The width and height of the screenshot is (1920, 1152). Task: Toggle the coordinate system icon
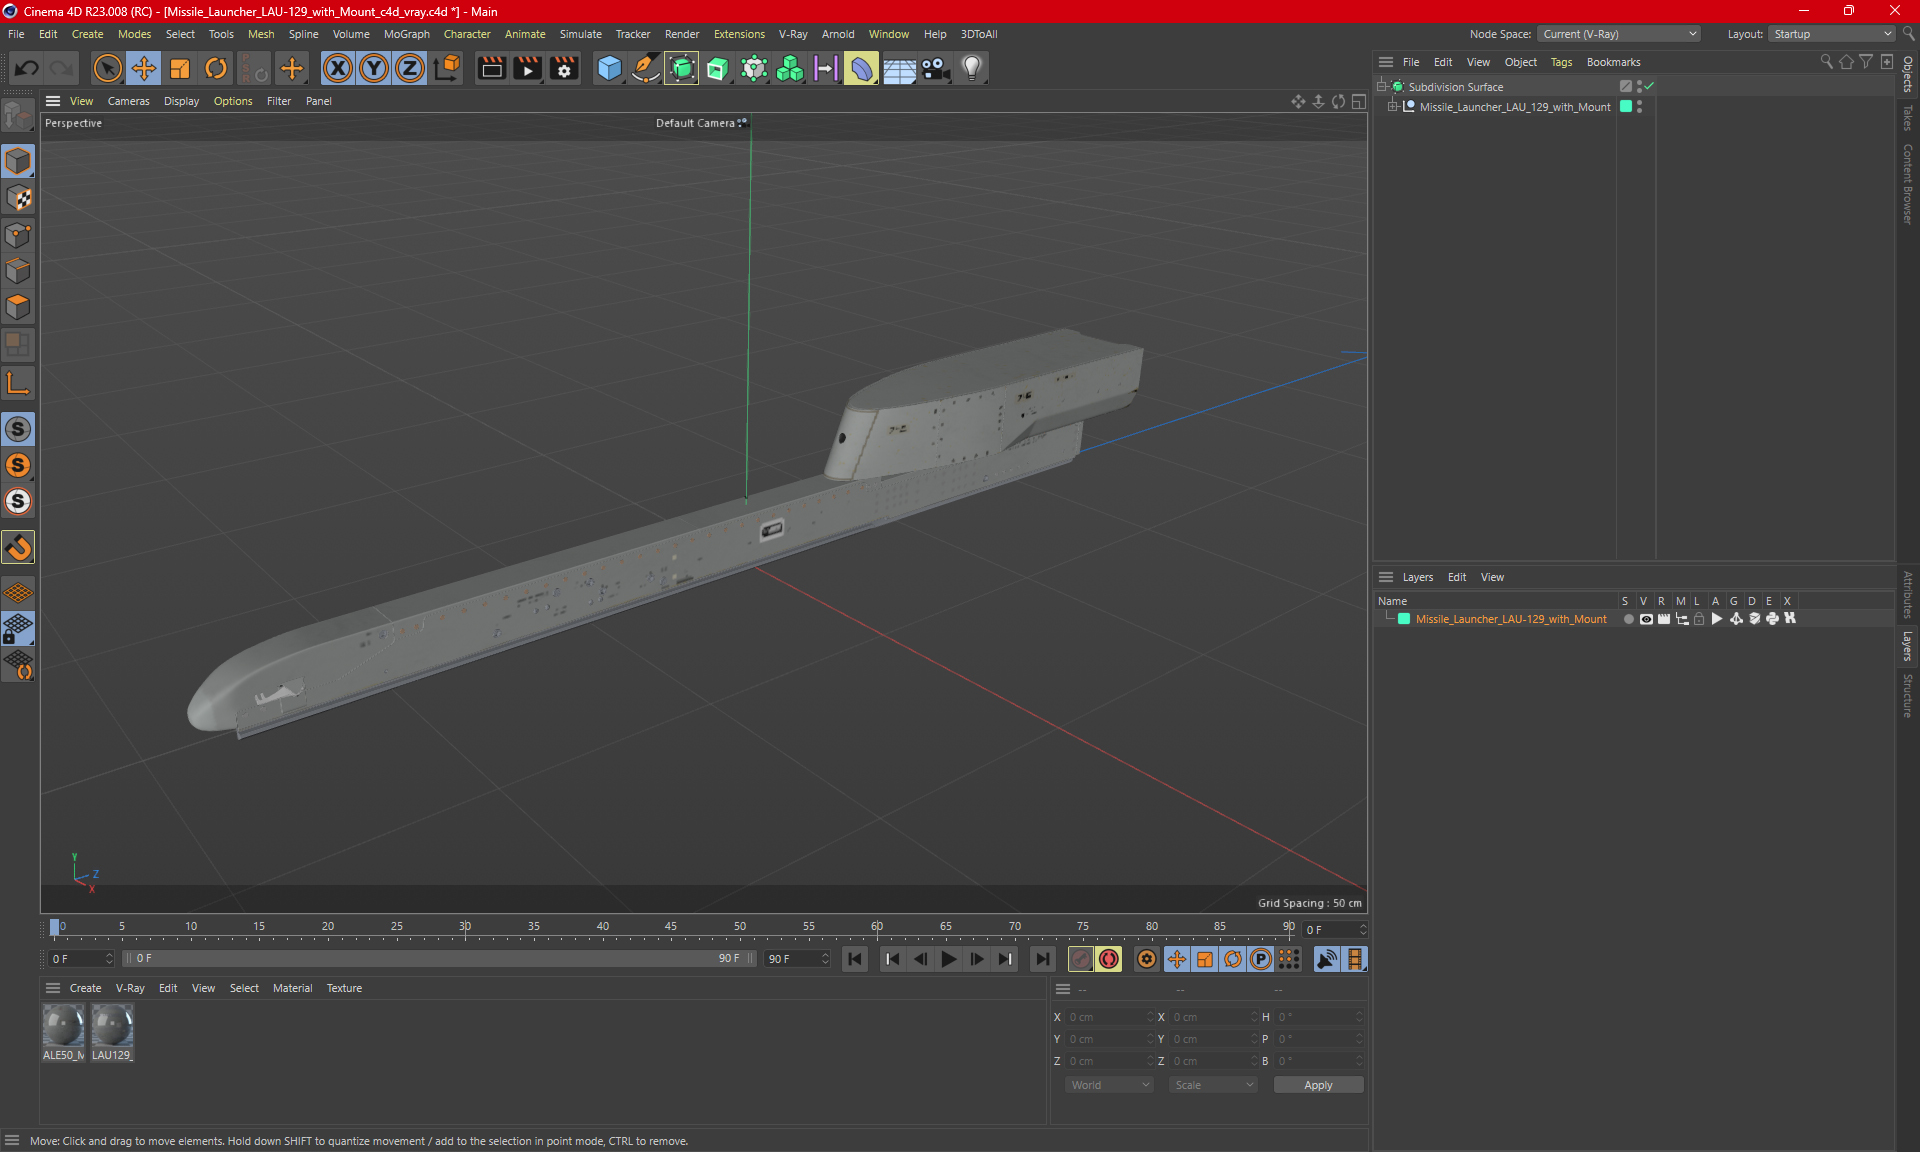click(447, 68)
